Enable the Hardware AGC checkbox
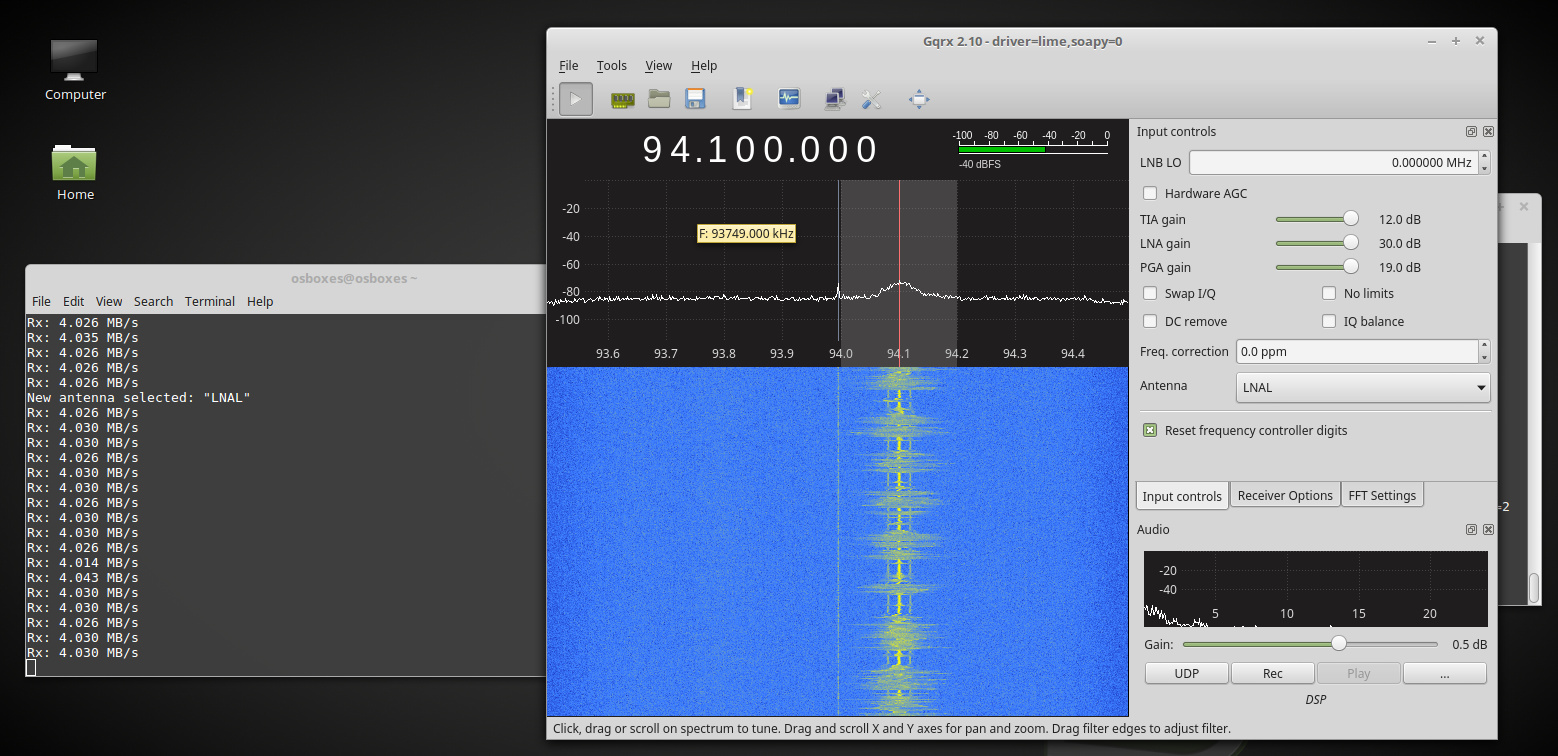This screenshot has height=756, width=1558. [x=1150, y=193]
